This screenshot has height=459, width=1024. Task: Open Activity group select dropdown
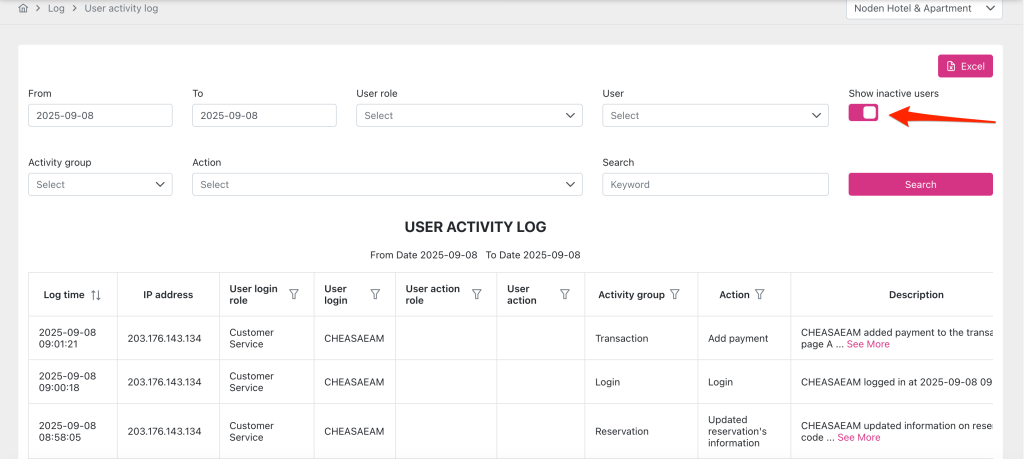pyautogui.click(x=100, y=185)
